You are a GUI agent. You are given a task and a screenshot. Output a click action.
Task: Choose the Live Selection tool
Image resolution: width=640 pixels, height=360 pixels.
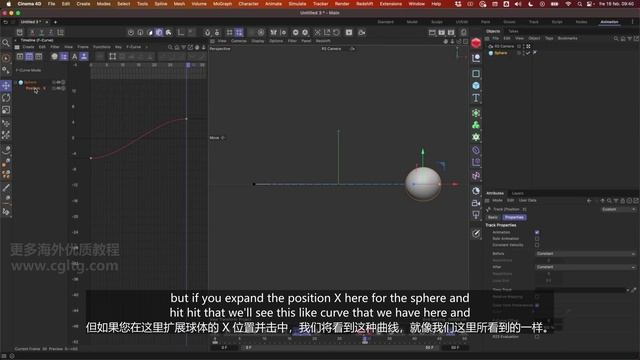pos(6,58)
